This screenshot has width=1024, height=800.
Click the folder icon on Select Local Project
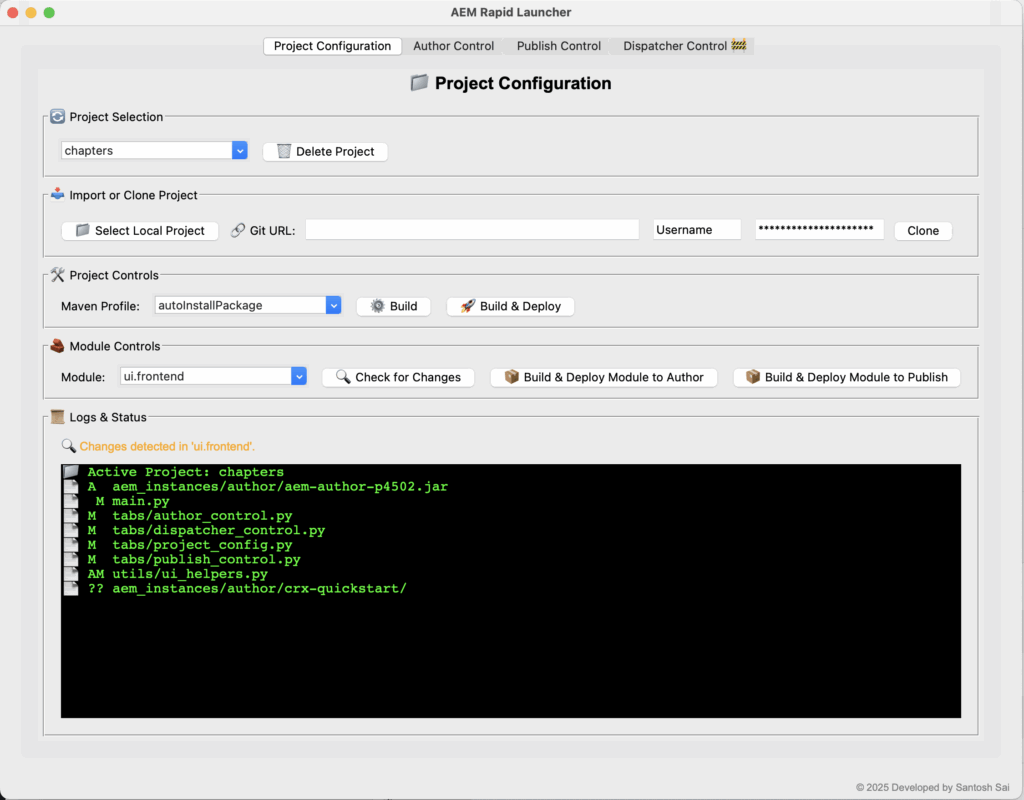click(82, 230)
